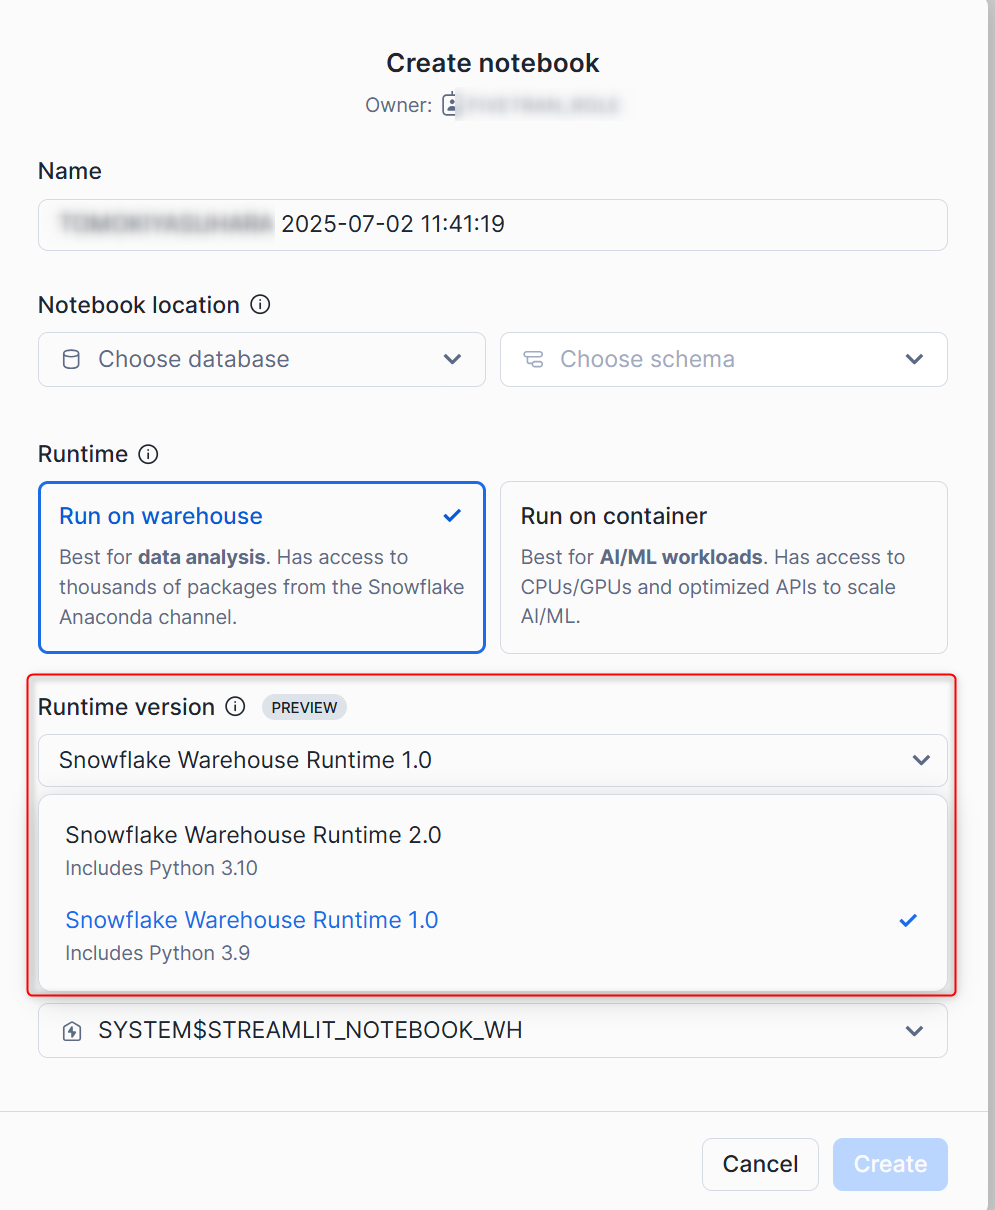995x1210 pixels.
Task: Click the database cylinder icon
Action: [71, 359]
